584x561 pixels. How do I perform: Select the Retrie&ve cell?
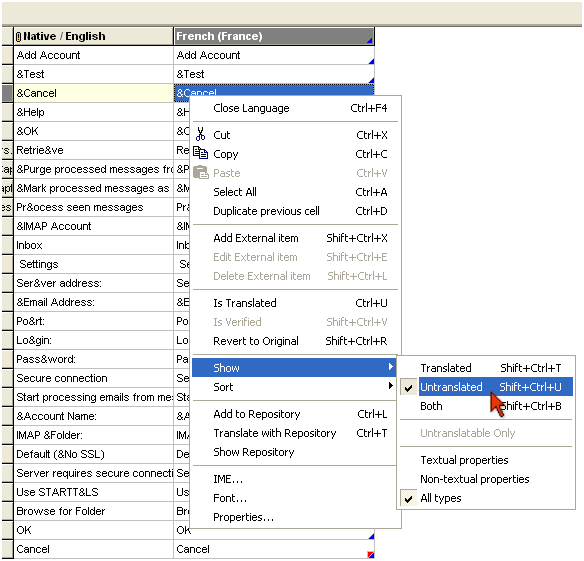click(93, 150)
